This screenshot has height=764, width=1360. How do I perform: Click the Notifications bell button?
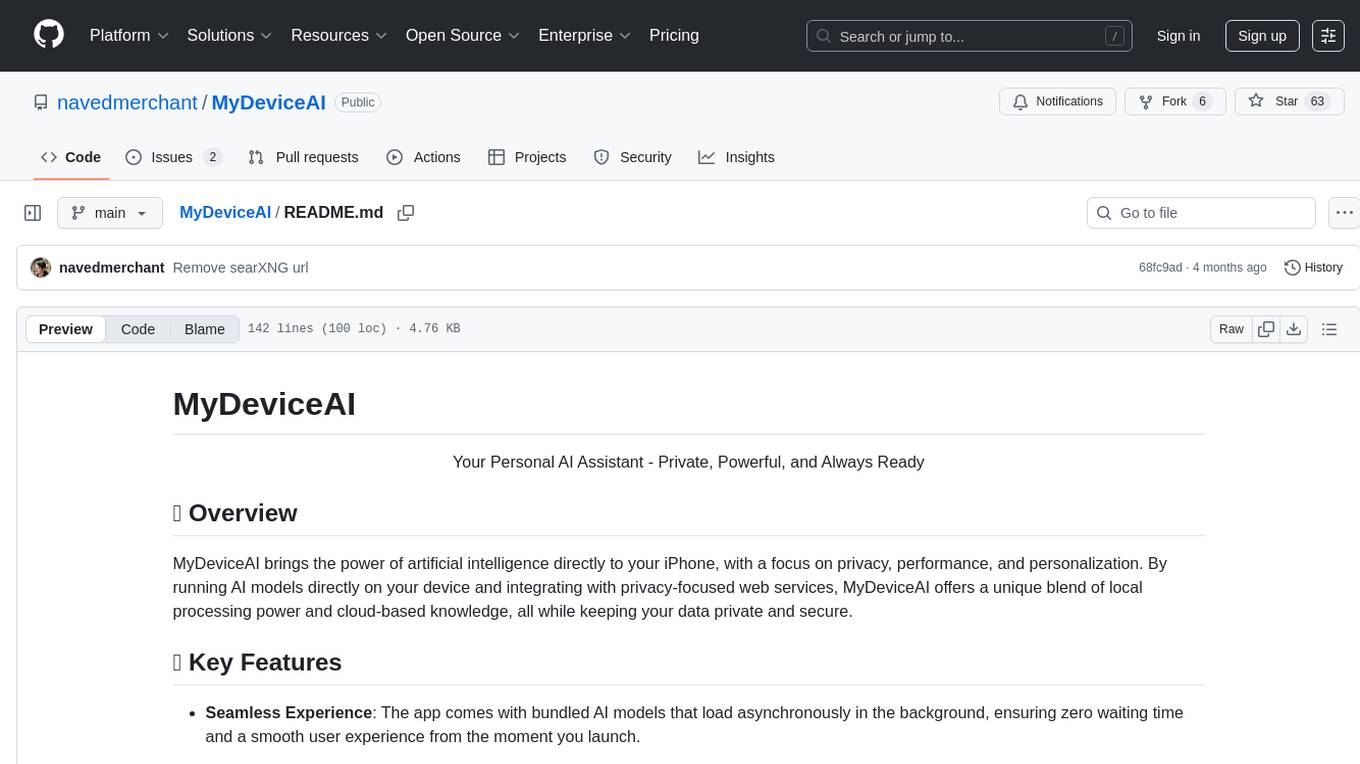(1058, 102)
